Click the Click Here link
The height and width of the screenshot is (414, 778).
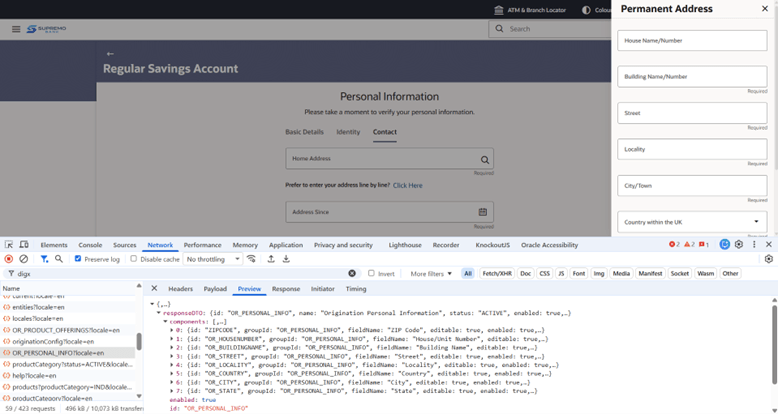tap(408, 185)
